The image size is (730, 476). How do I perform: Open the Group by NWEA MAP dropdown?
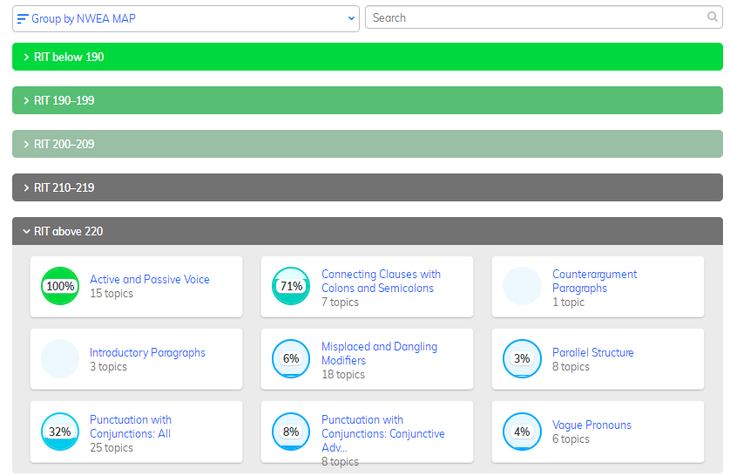(x=186, y=18)
